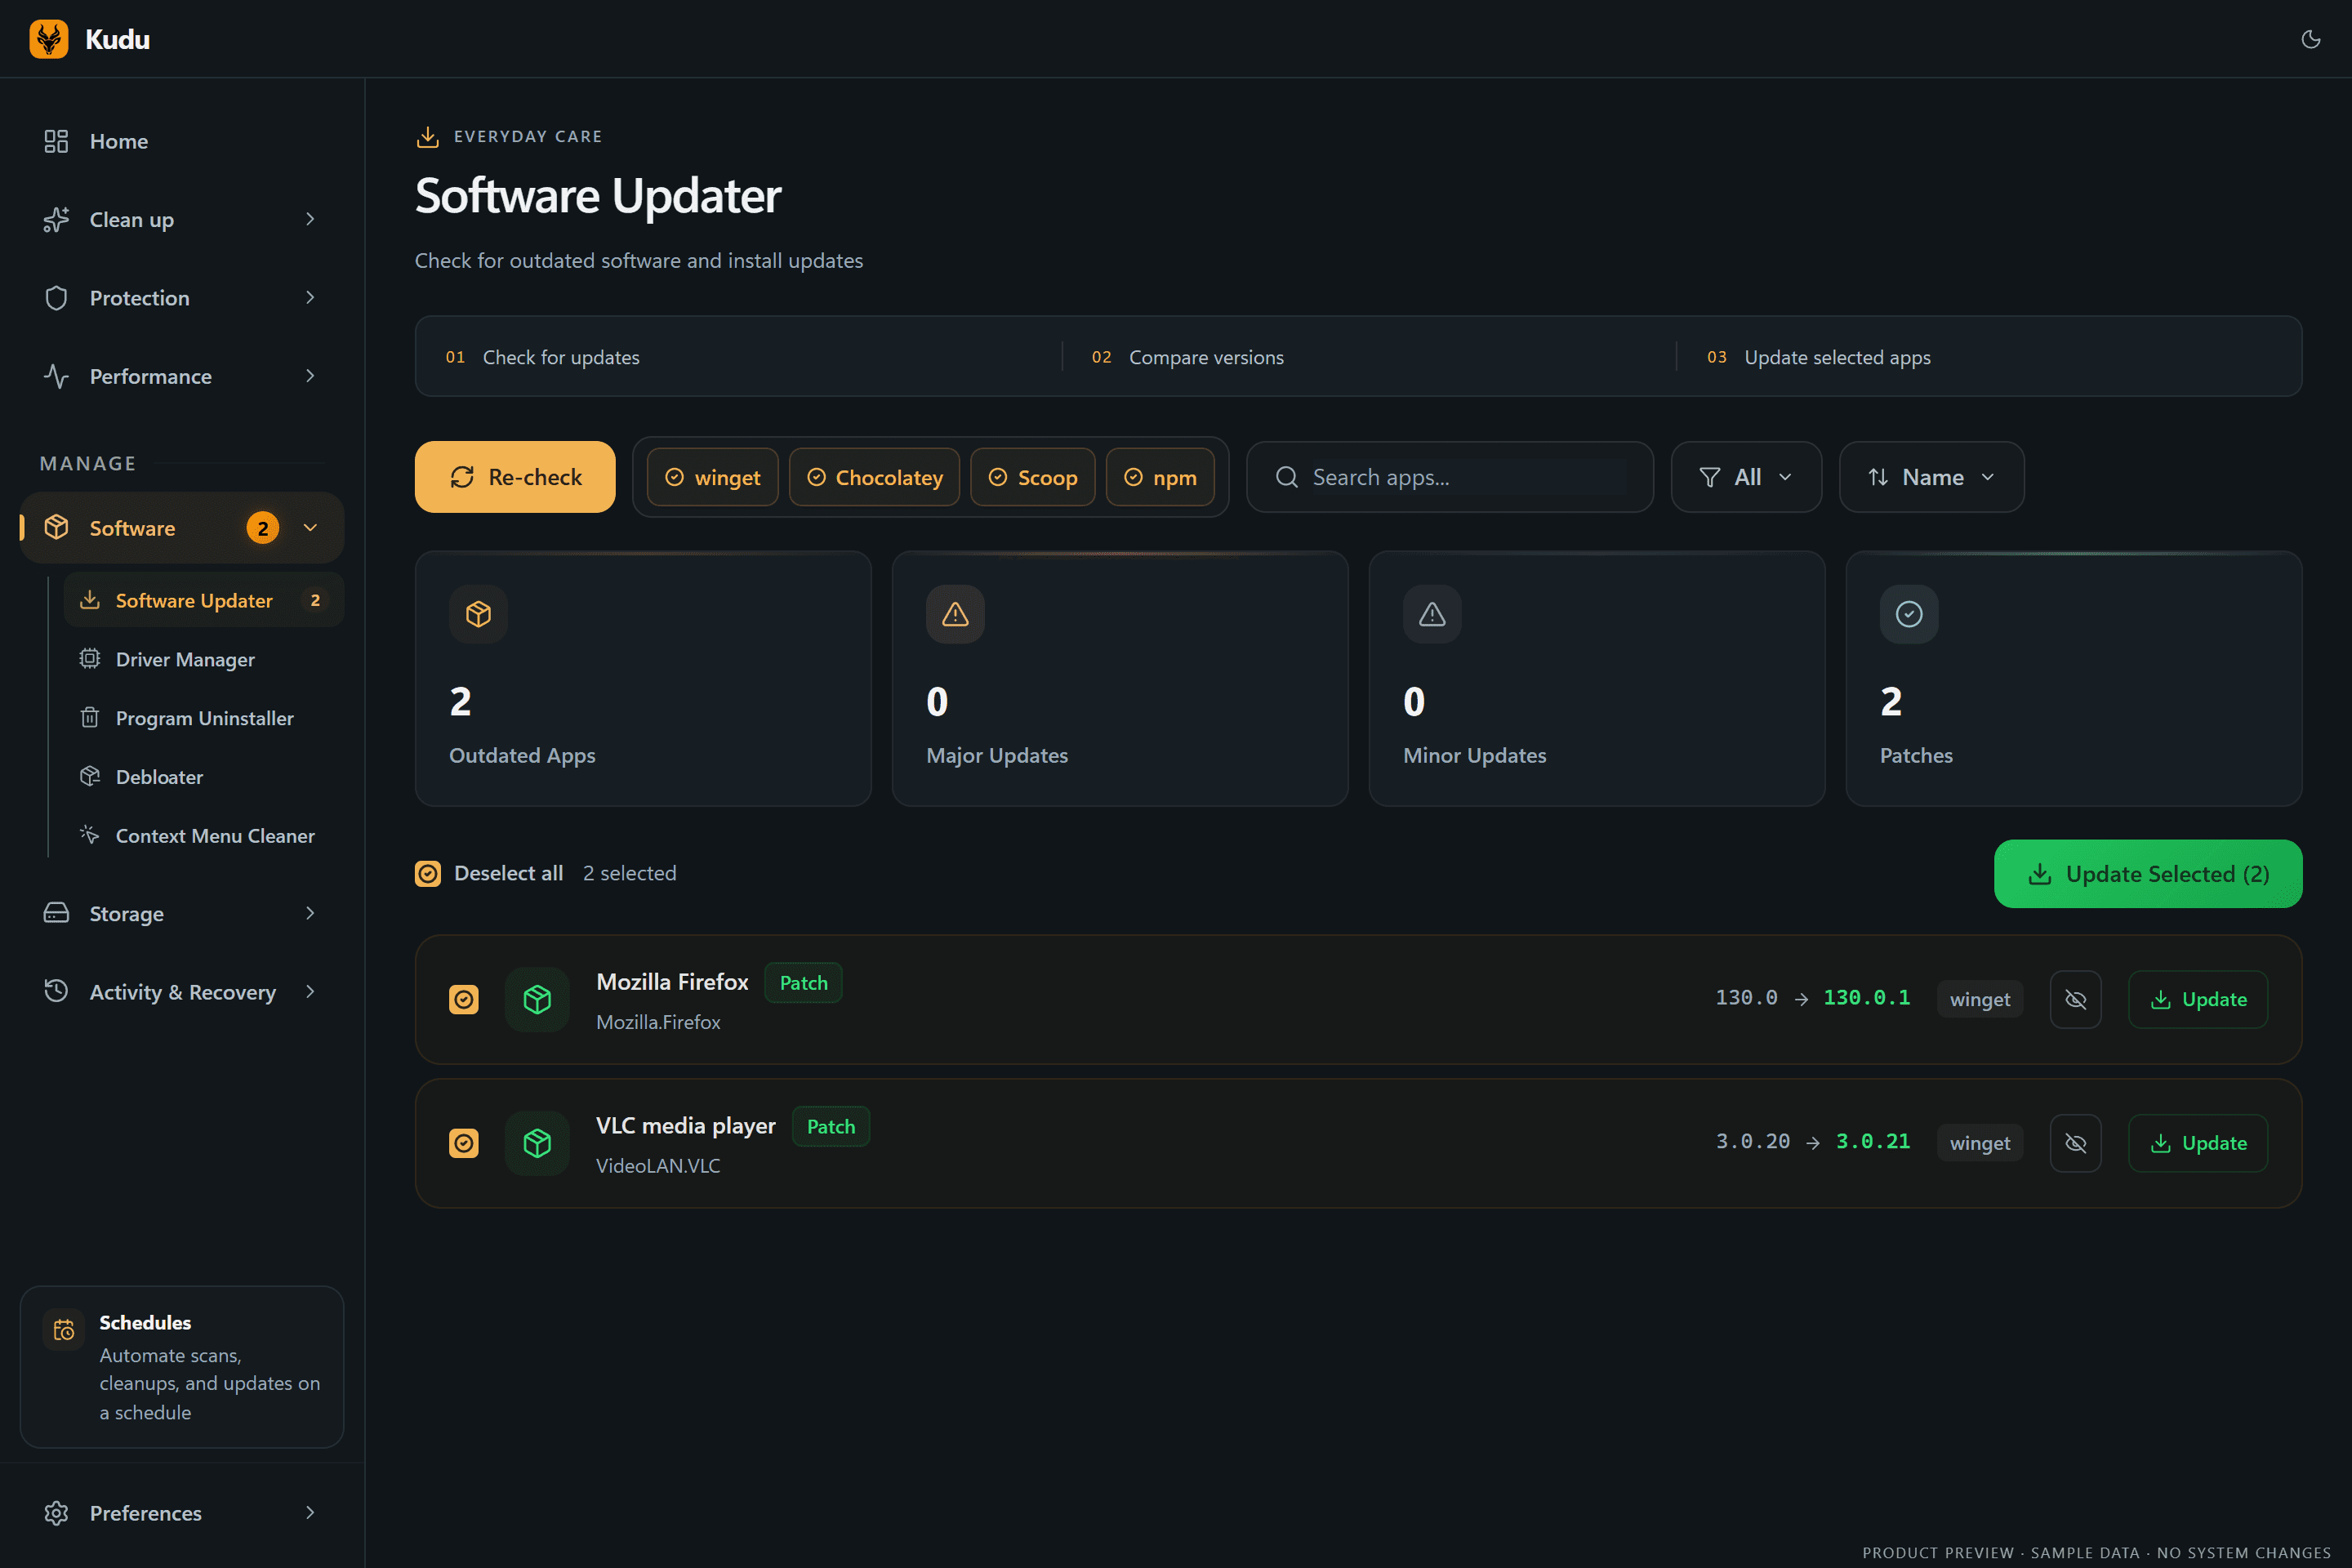Click the Kudu logo icon
Viewport: 2352px width, 1568px height.
[x=49, y=39]
